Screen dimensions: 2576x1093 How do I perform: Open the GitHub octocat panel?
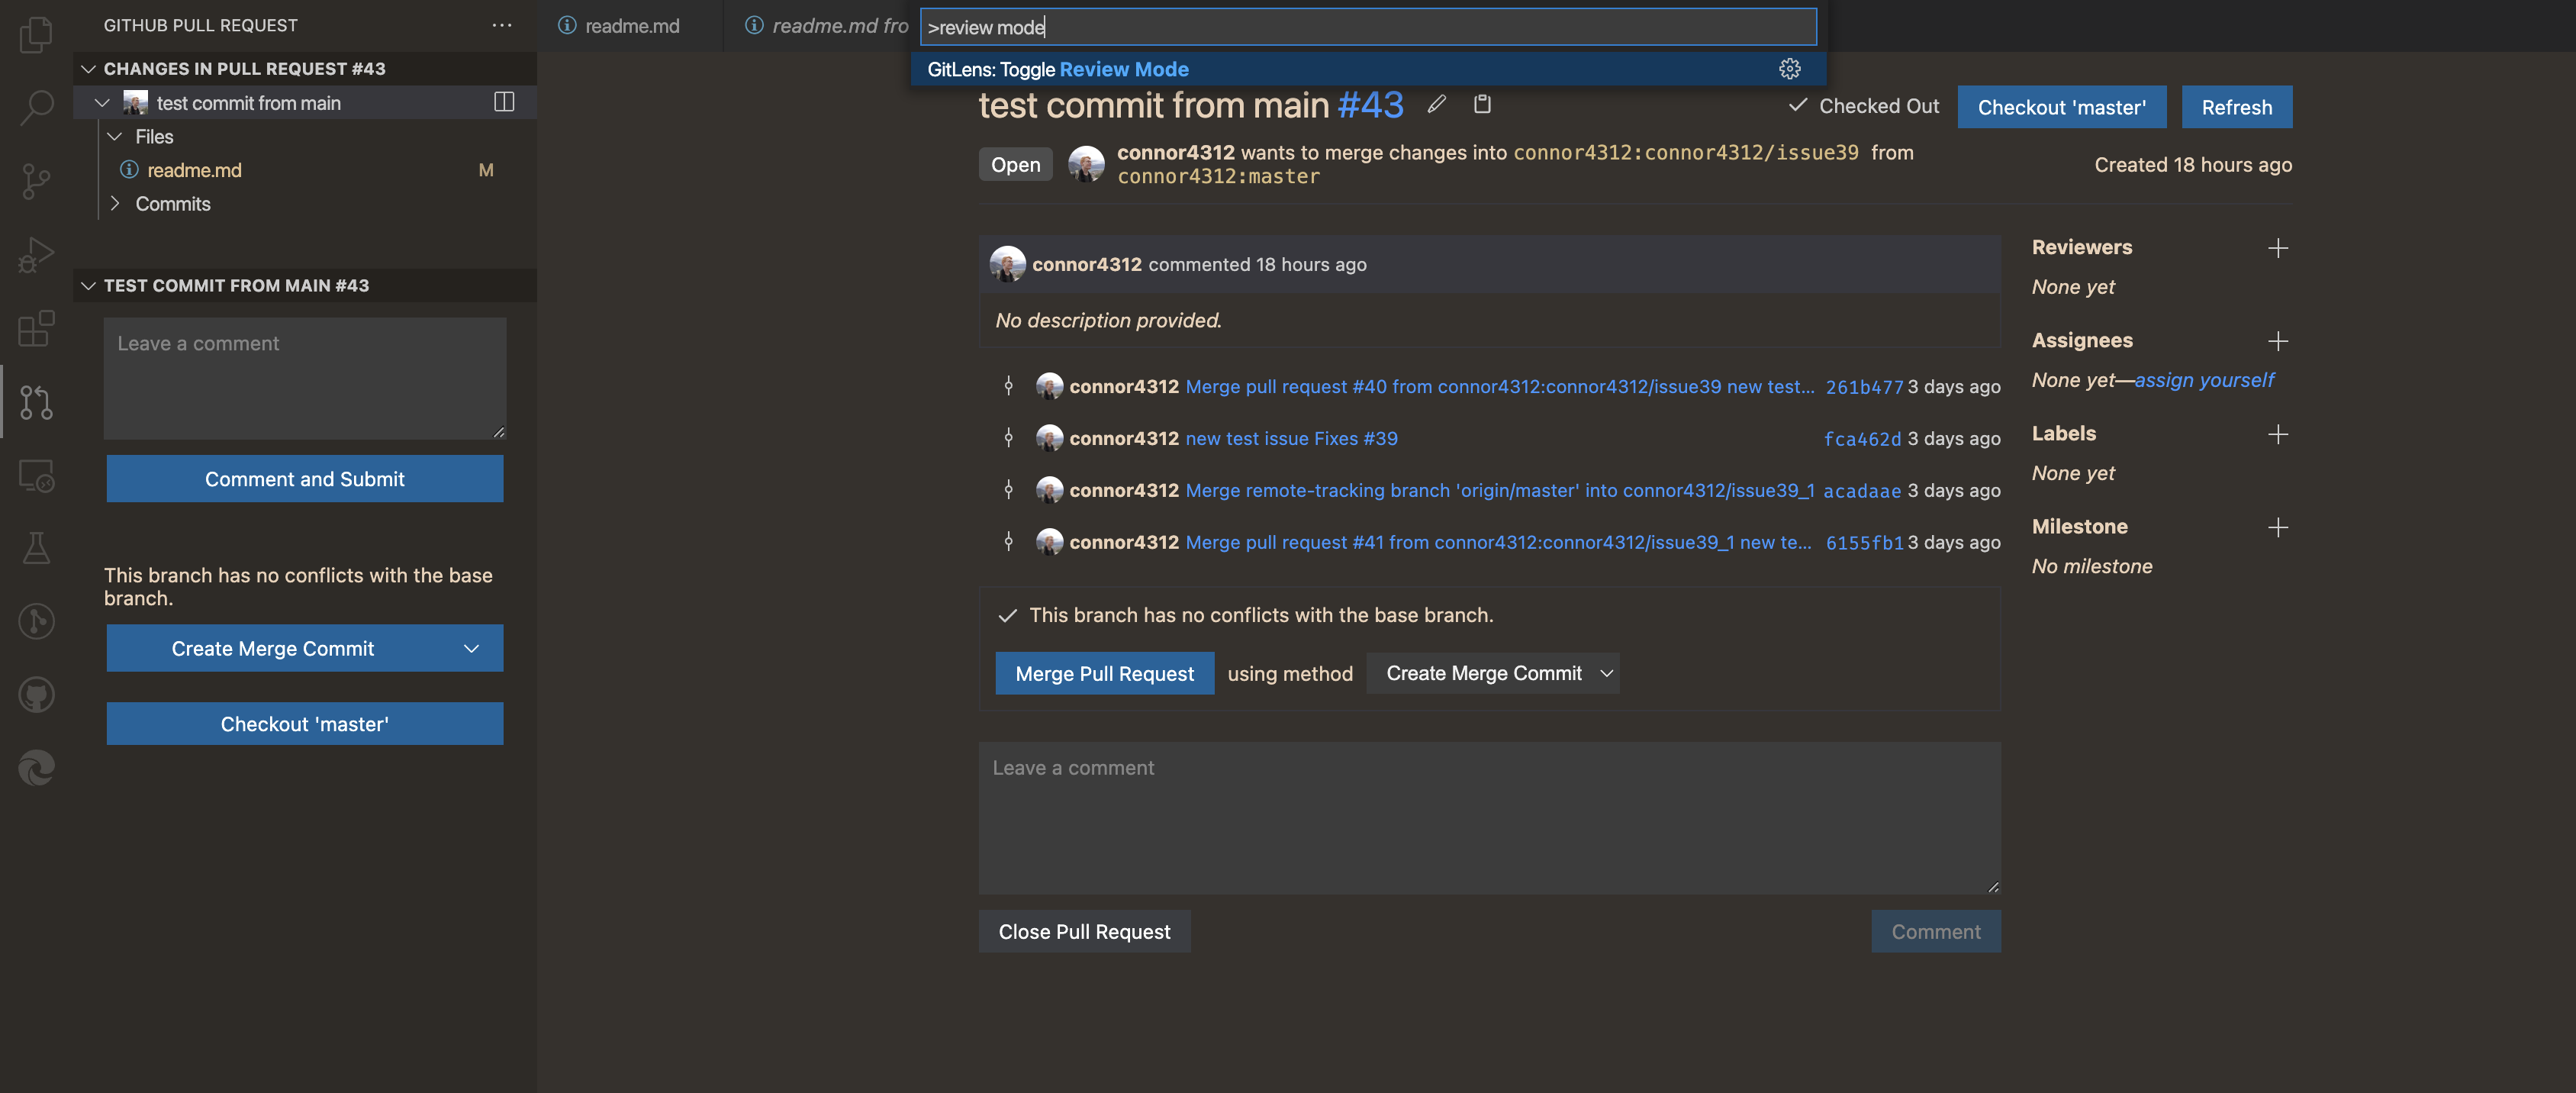point(36,695)
